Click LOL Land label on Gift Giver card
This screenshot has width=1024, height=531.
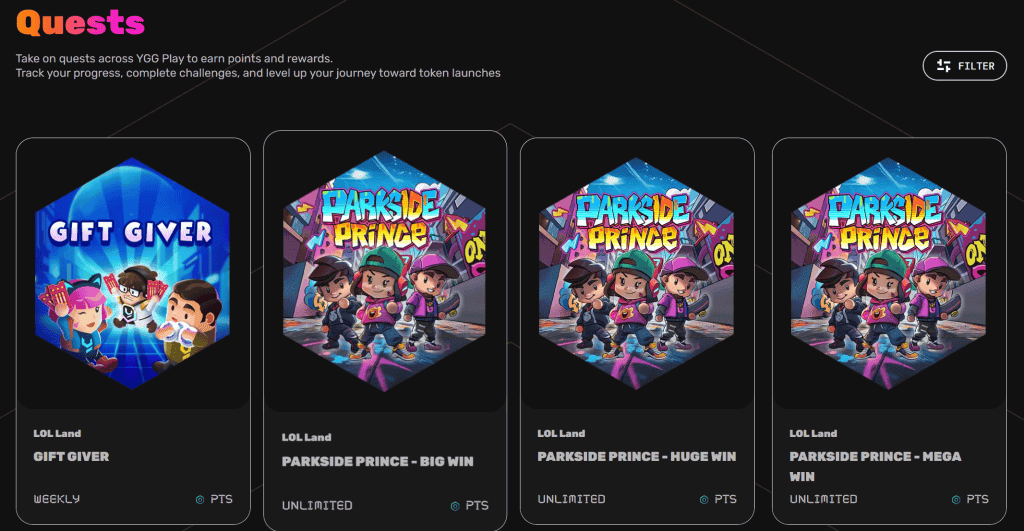pos(57,434)
